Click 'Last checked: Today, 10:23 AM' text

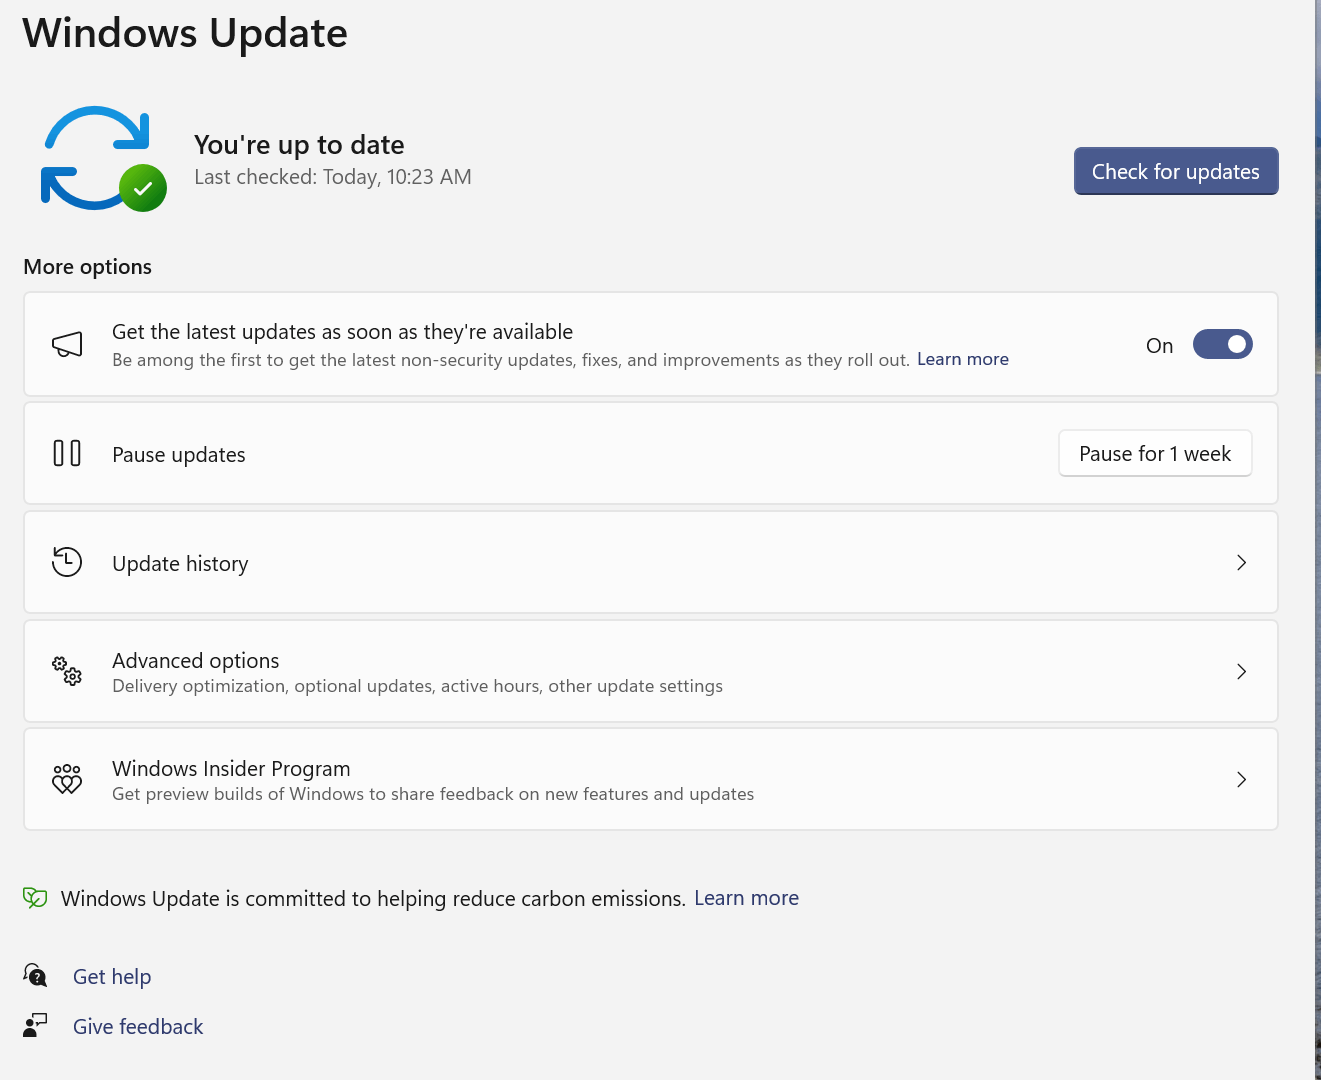[x=333, y=177]
